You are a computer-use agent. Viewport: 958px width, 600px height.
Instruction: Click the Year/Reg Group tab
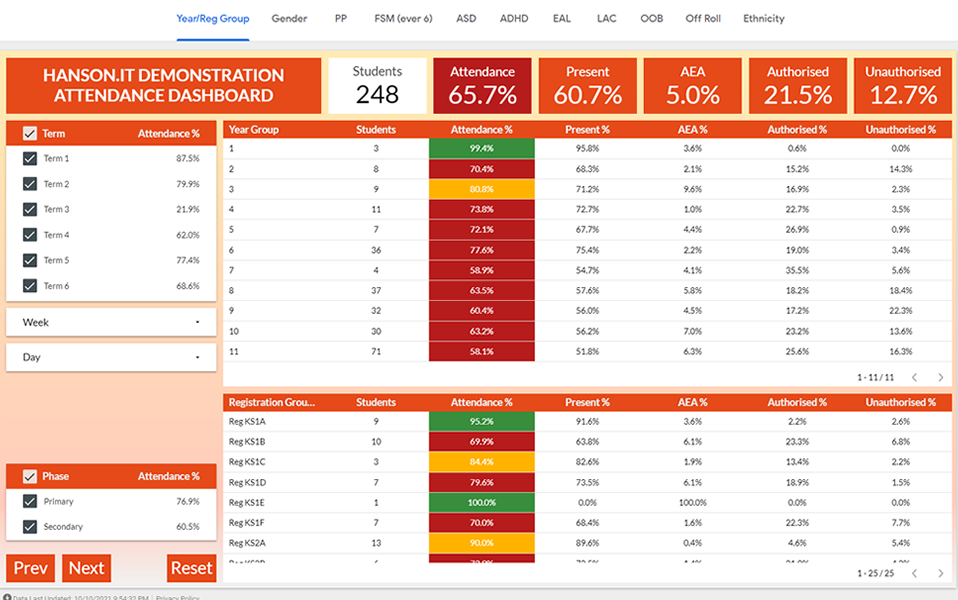point(213,18)
